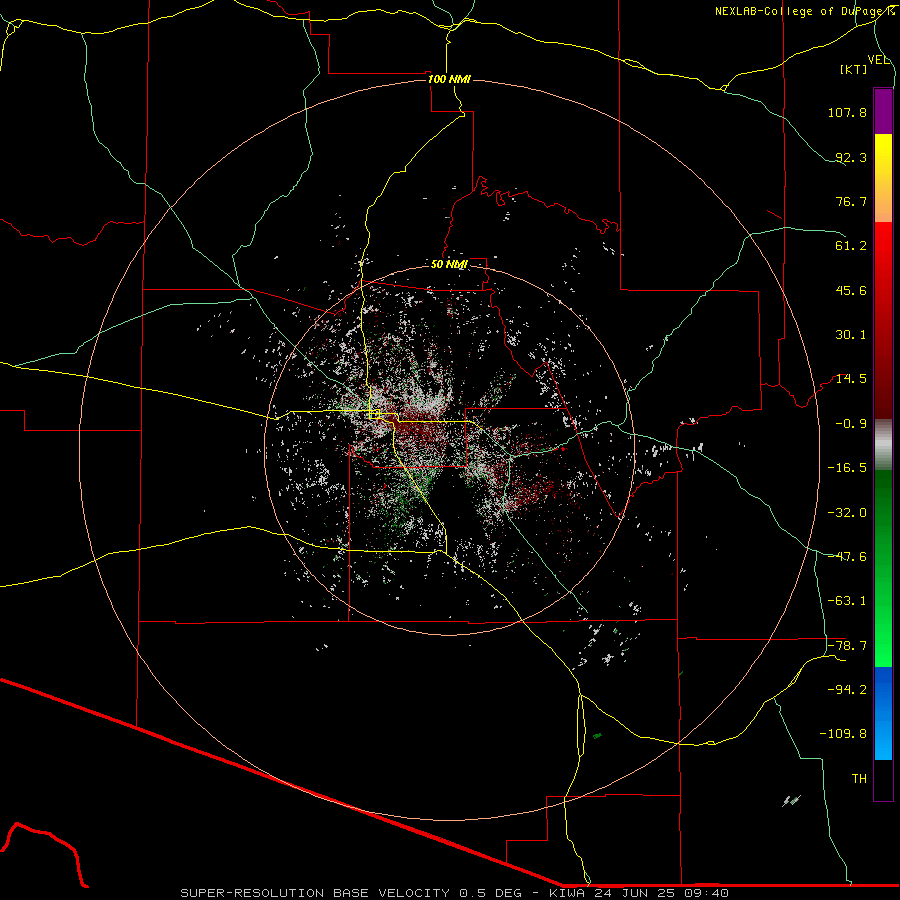Click the 45.6 legend value
The width and height of the screenshot is (900, 900).
[x=851, y=290]
